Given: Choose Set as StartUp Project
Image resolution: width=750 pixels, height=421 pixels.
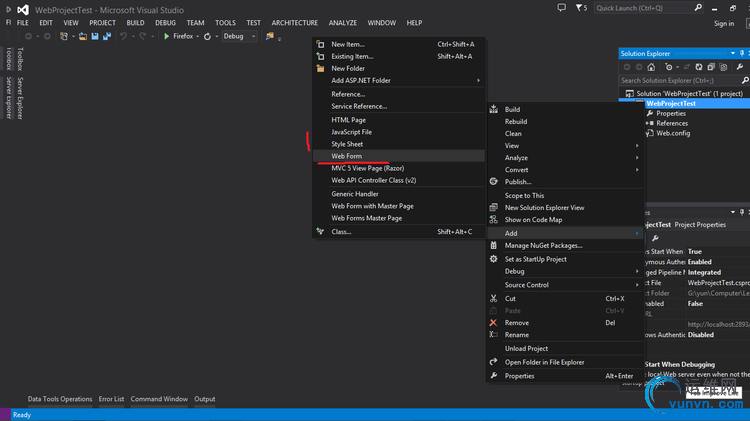Looking at the screenshot, I should coord(565,259).
